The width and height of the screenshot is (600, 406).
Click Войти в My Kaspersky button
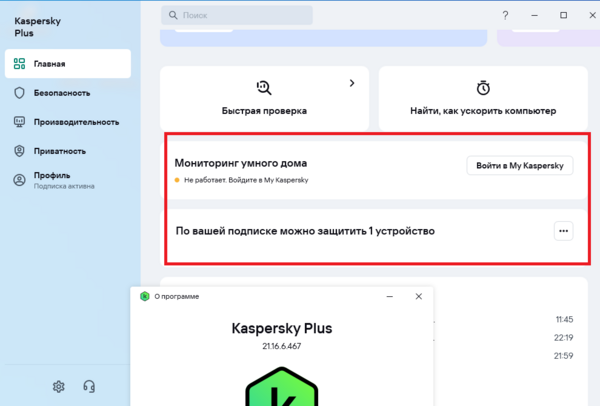coord(520,166)
